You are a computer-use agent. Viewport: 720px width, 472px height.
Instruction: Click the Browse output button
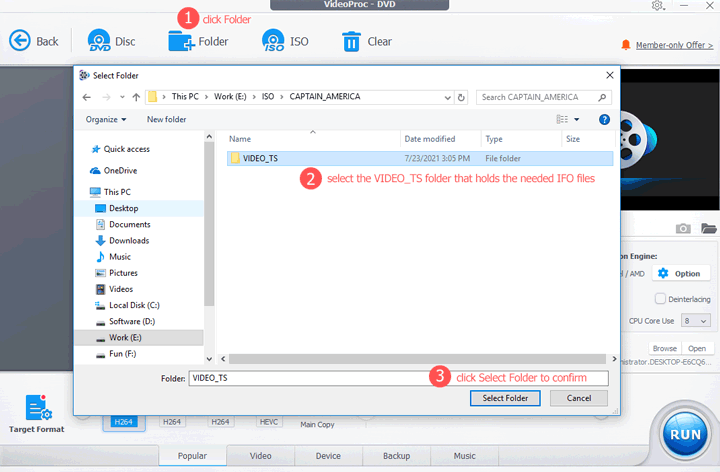tap(664, 348)
